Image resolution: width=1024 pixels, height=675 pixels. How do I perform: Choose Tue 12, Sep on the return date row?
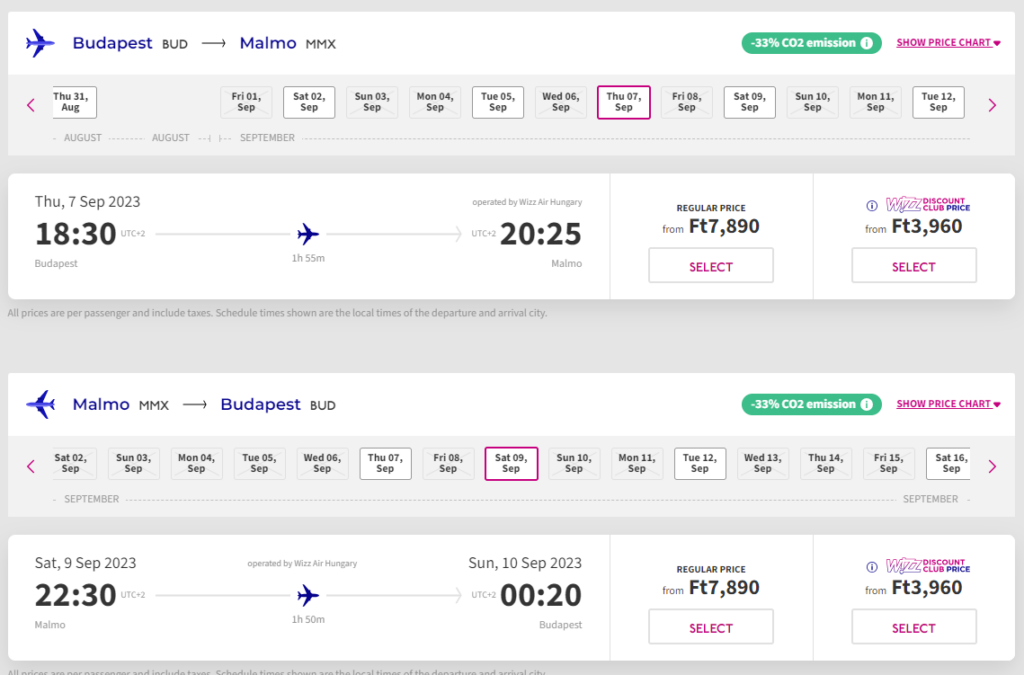tap(700, 463)
